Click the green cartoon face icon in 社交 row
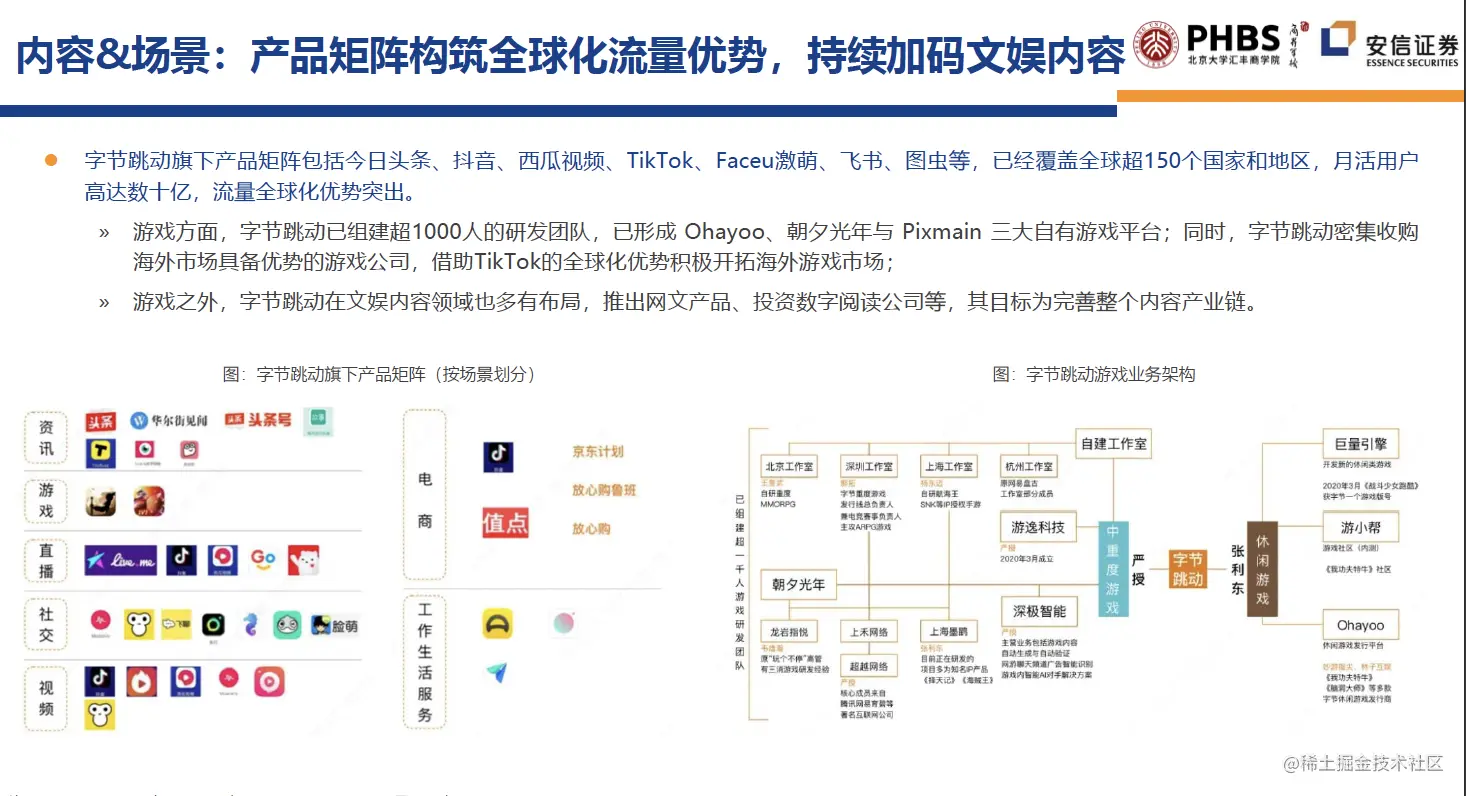This screenshot has width=1466, height=796. (287, 625)
